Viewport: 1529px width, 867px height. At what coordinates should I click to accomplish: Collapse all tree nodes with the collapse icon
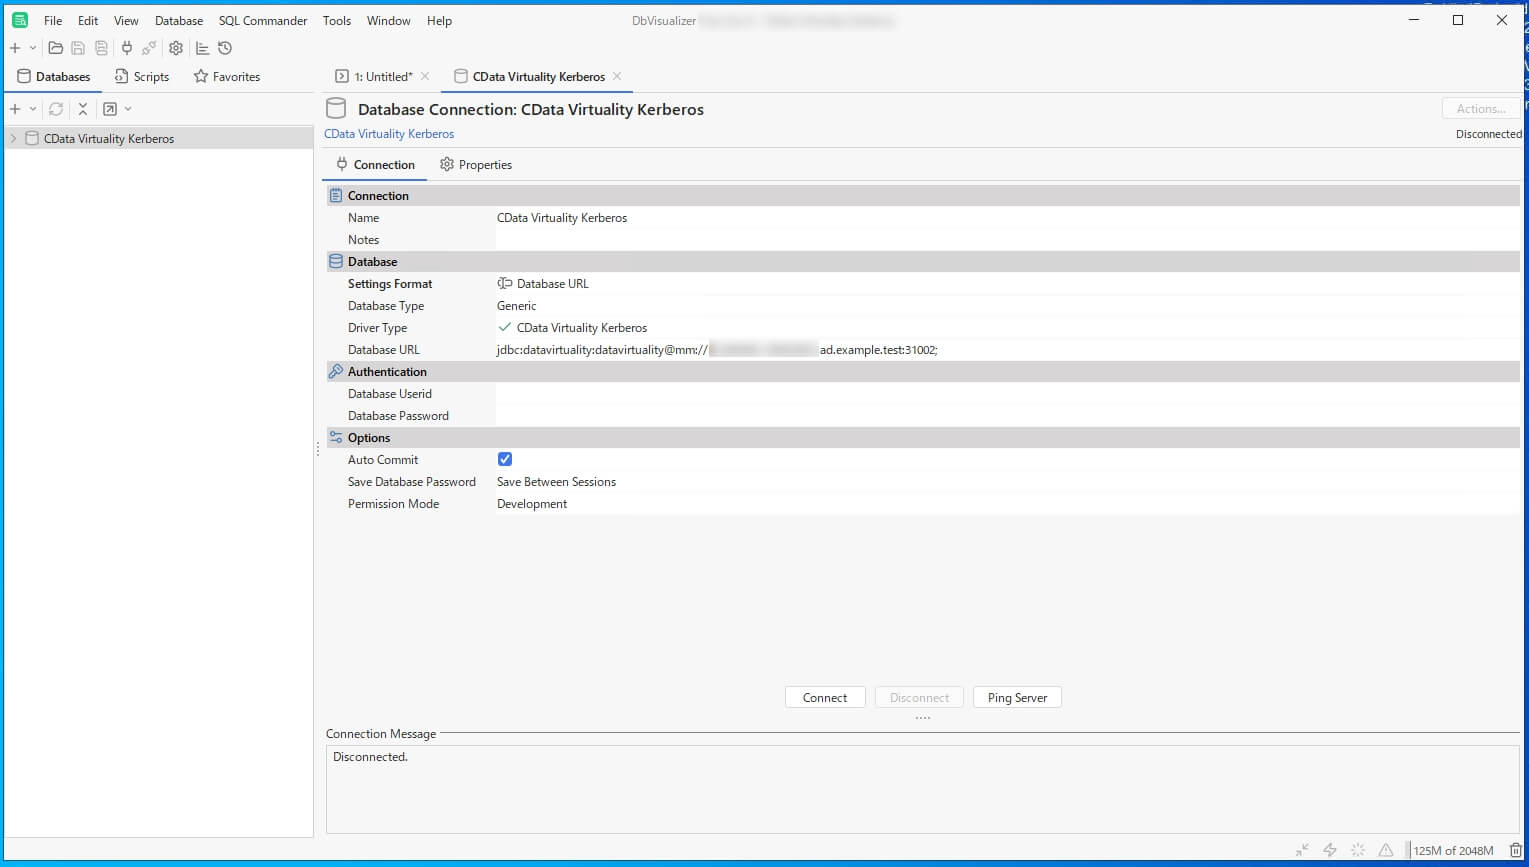click(x=83, y=109)
